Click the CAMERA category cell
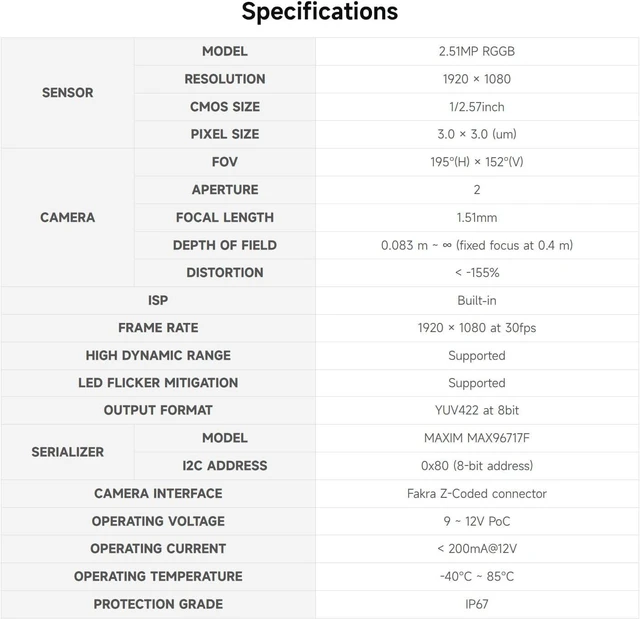The height and width of the screenshot is (619, 640). click(x=68, y=217)
